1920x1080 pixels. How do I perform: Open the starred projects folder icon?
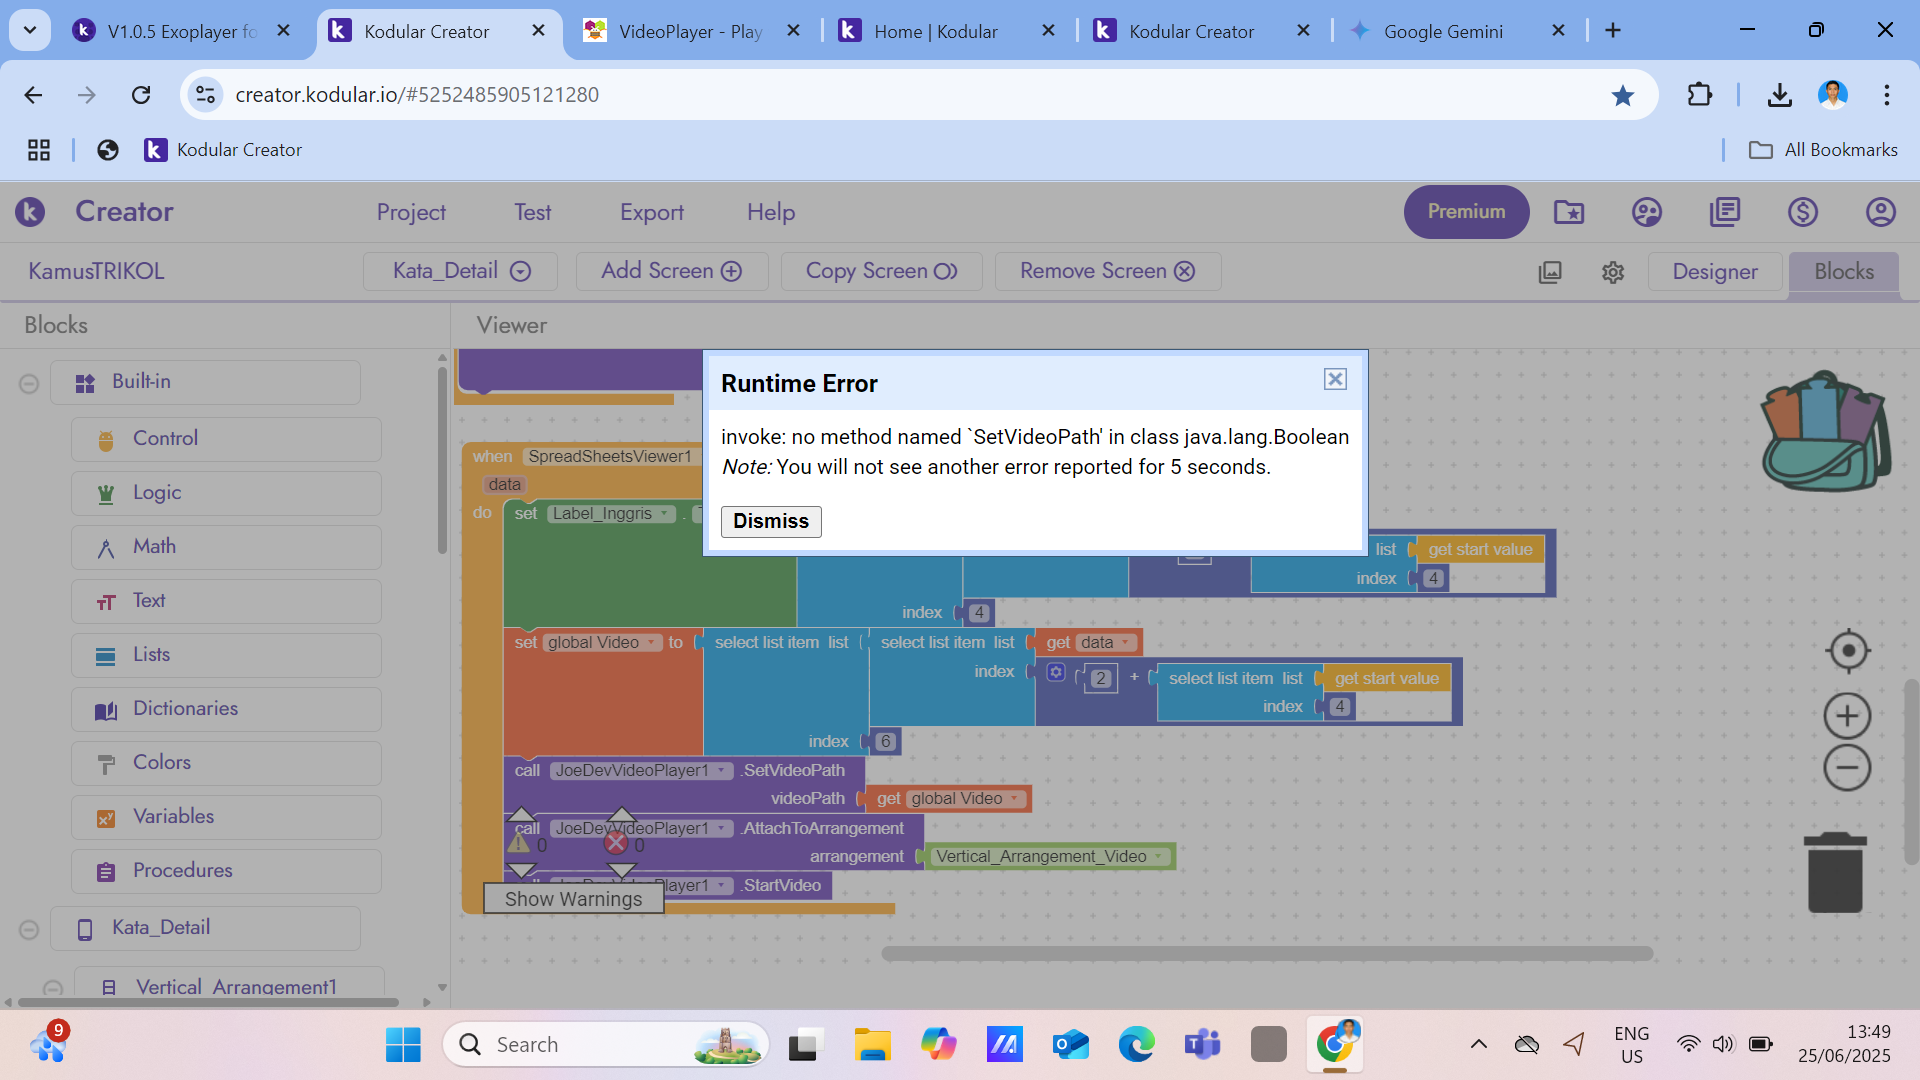1569,212
